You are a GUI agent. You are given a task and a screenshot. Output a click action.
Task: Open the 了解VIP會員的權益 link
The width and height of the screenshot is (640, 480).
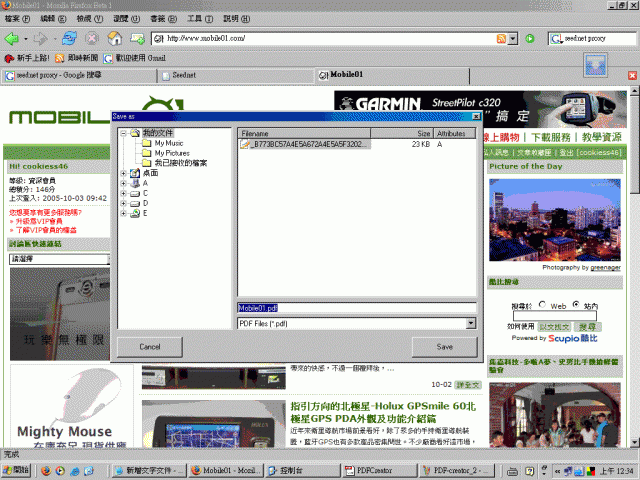click(46, 230)
